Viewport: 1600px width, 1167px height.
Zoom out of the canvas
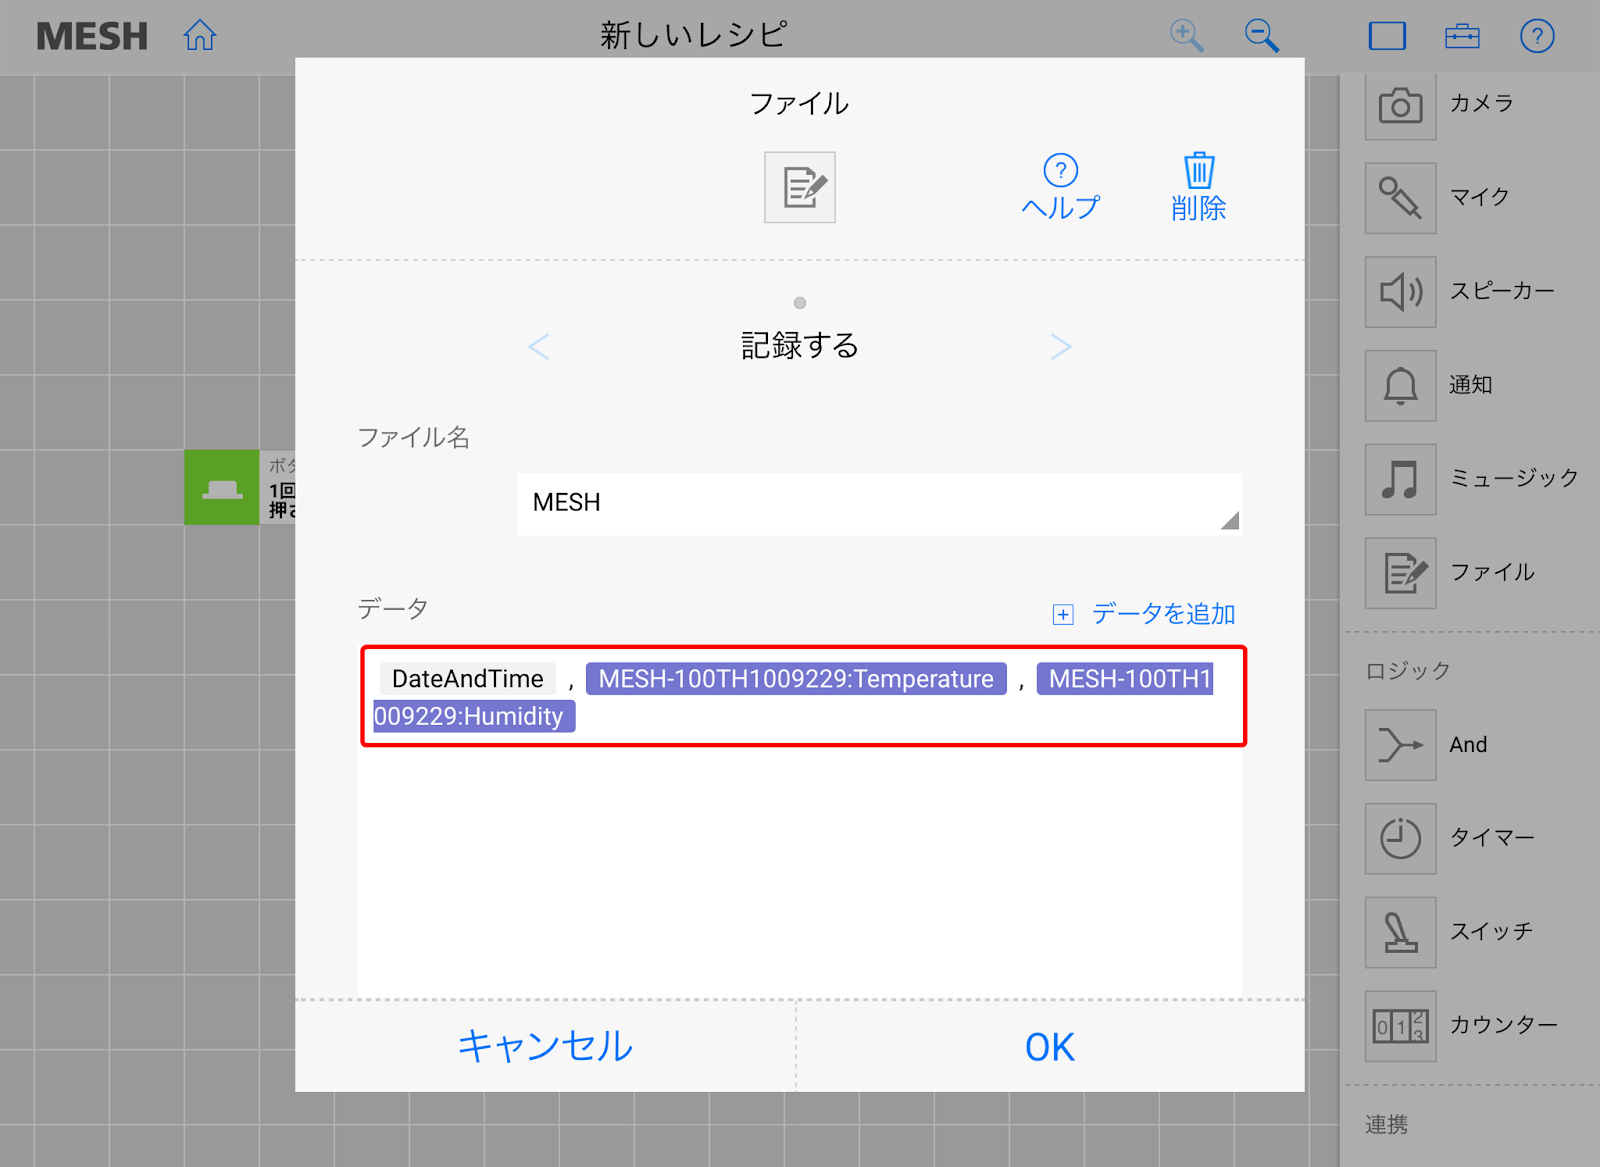(1262, 35)
